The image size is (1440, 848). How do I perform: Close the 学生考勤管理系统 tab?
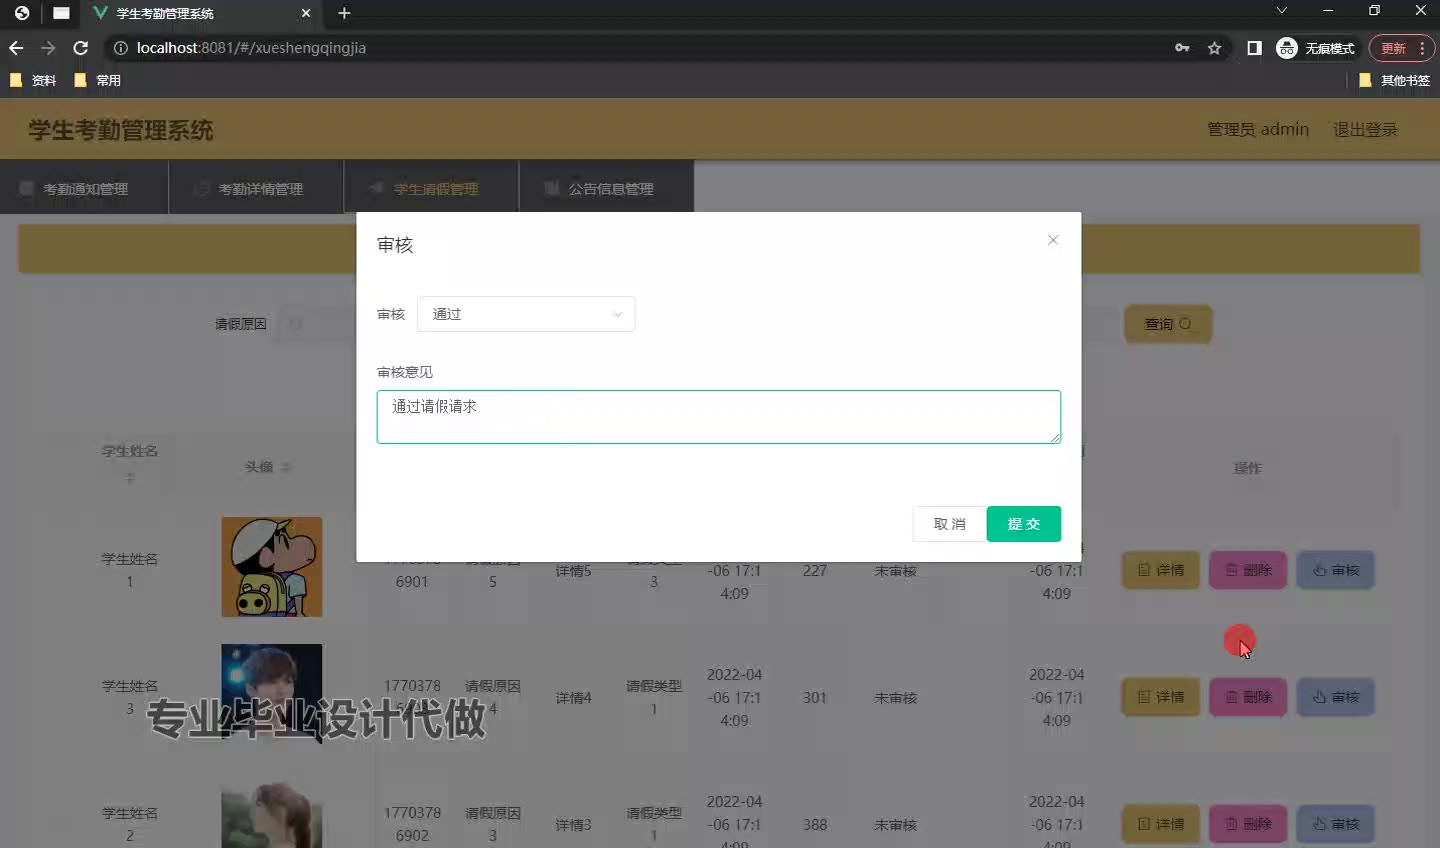[306, 13]
